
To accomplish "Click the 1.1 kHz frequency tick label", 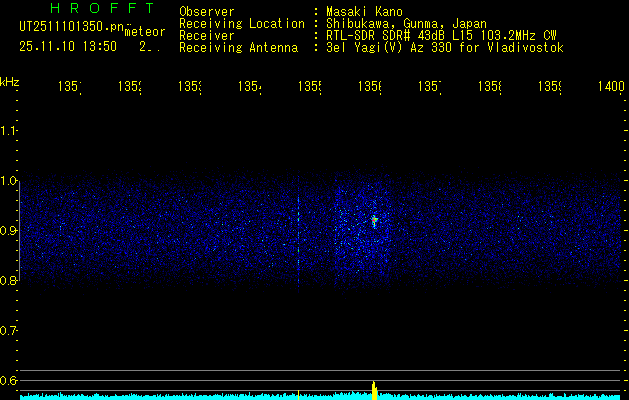I will point(8,130).
